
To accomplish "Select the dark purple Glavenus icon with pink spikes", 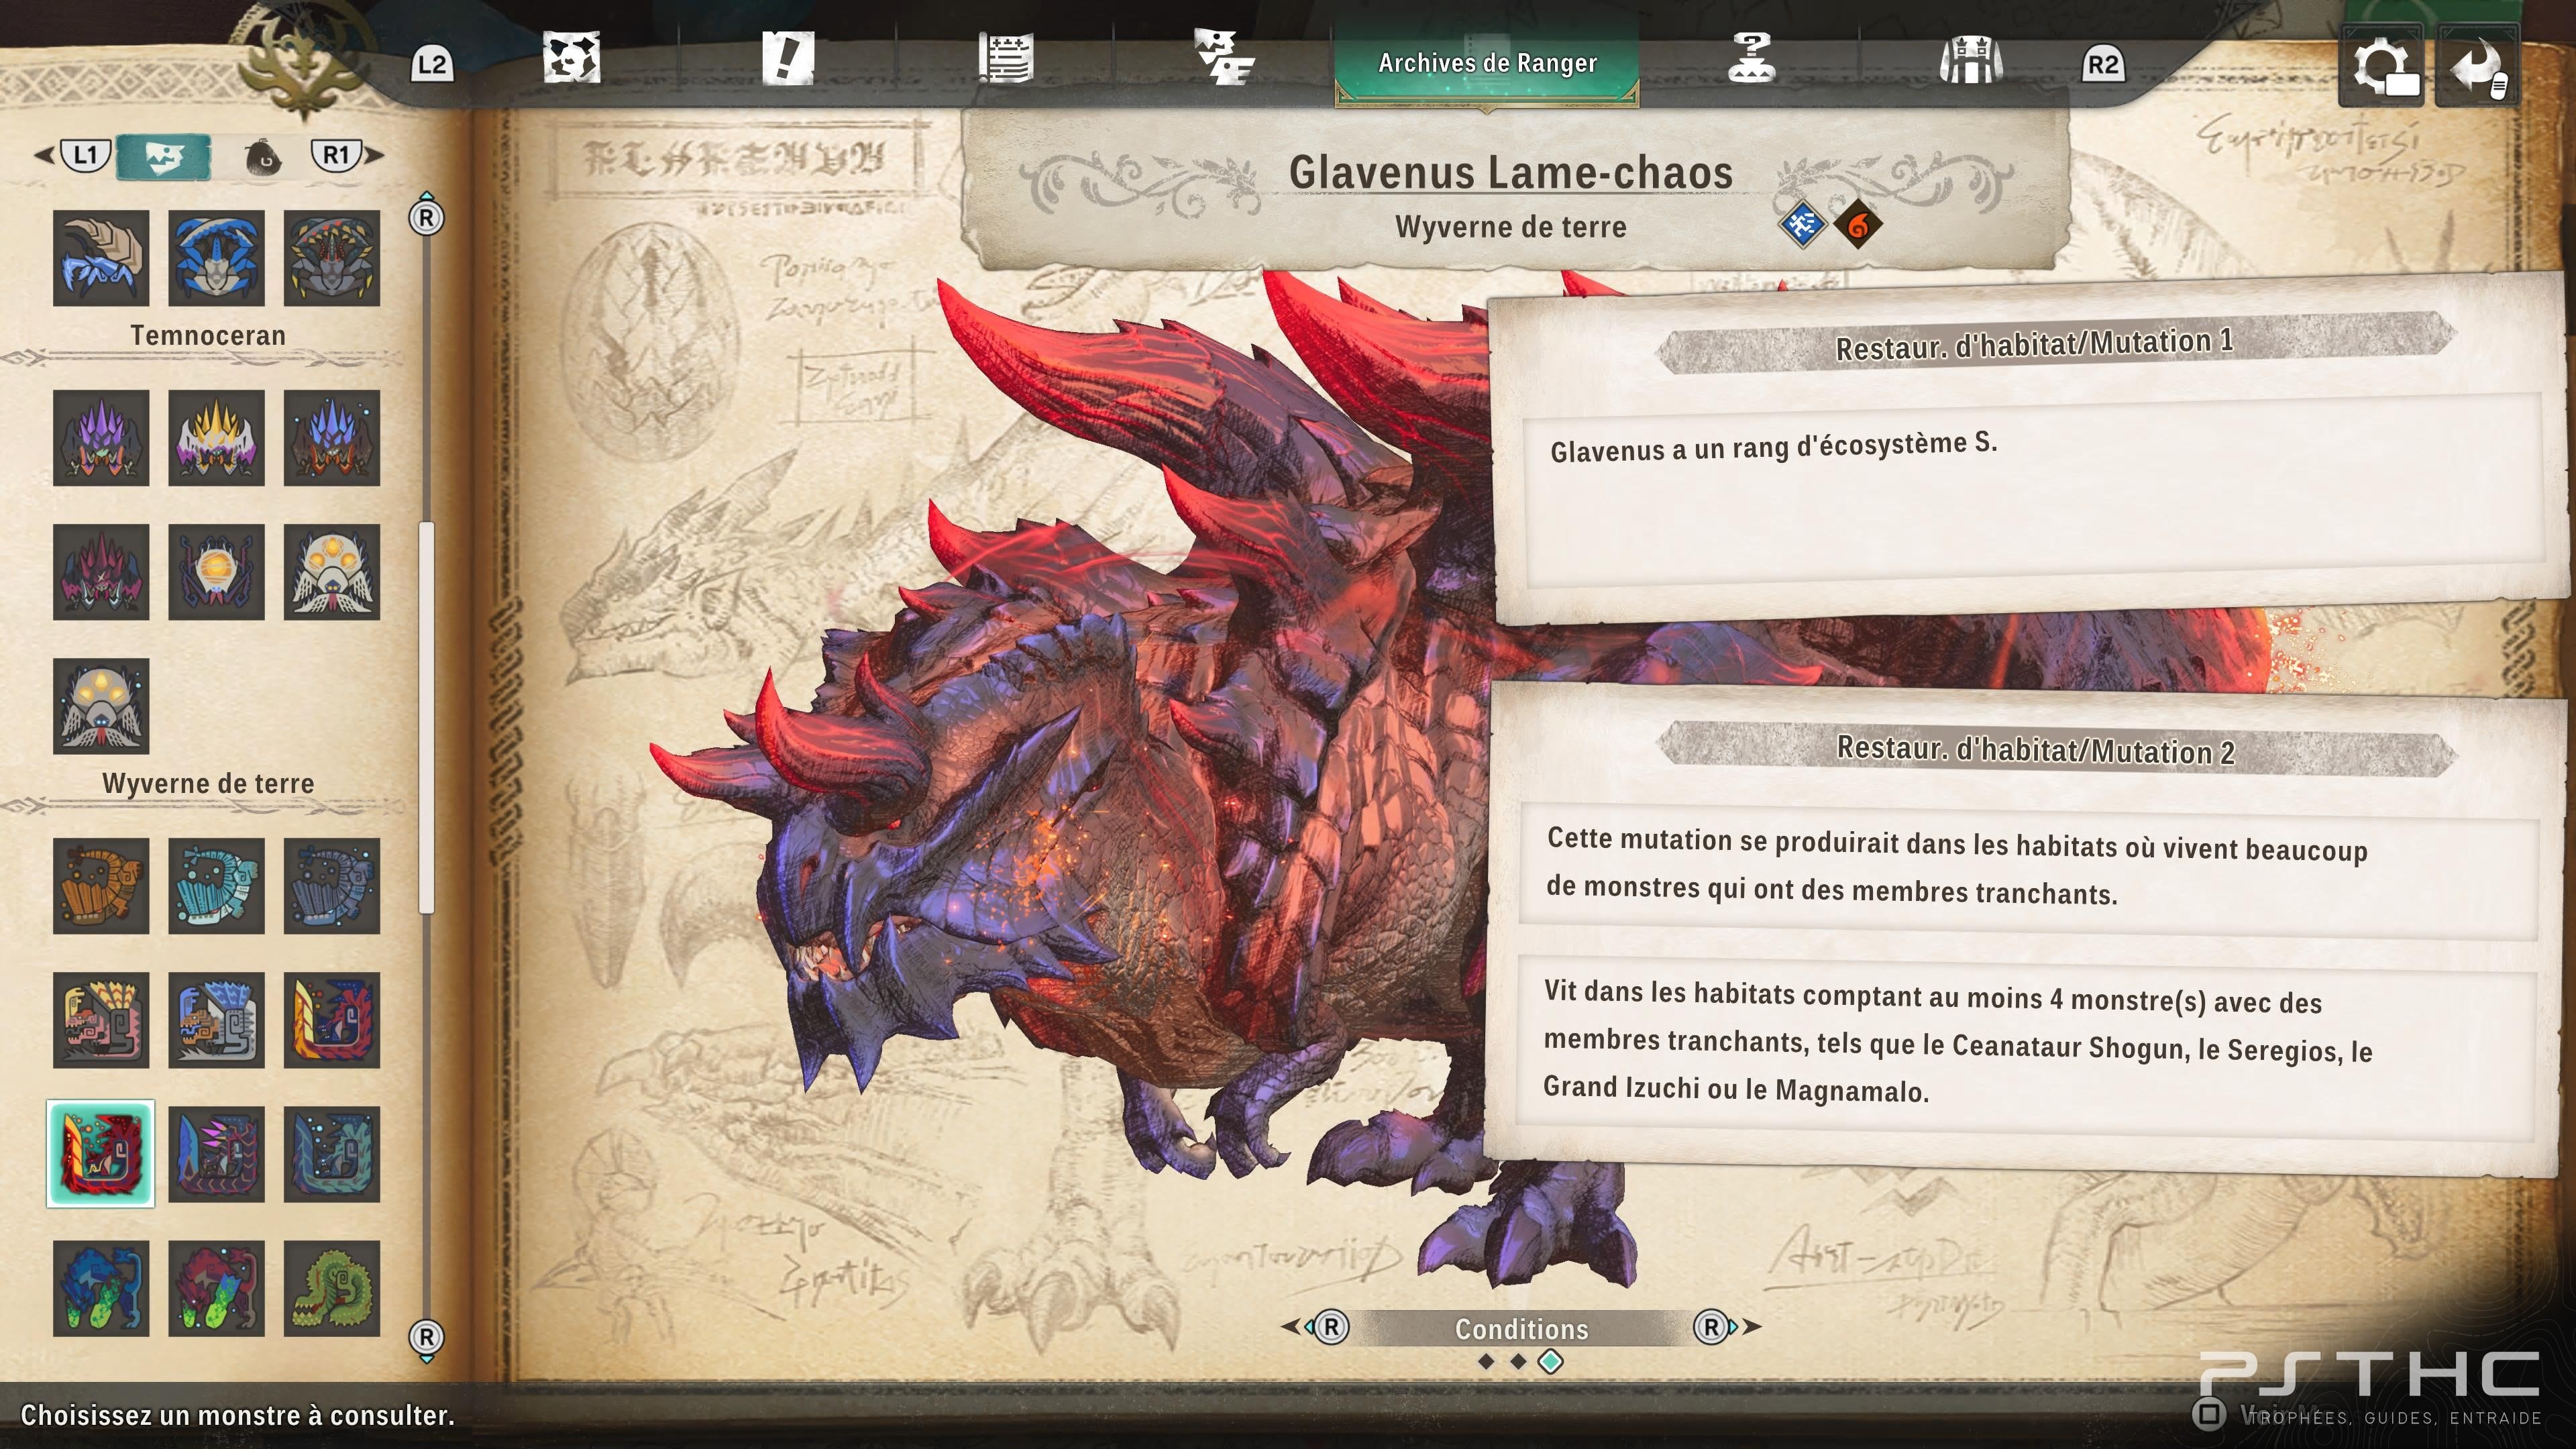I will coord(216,1154).
